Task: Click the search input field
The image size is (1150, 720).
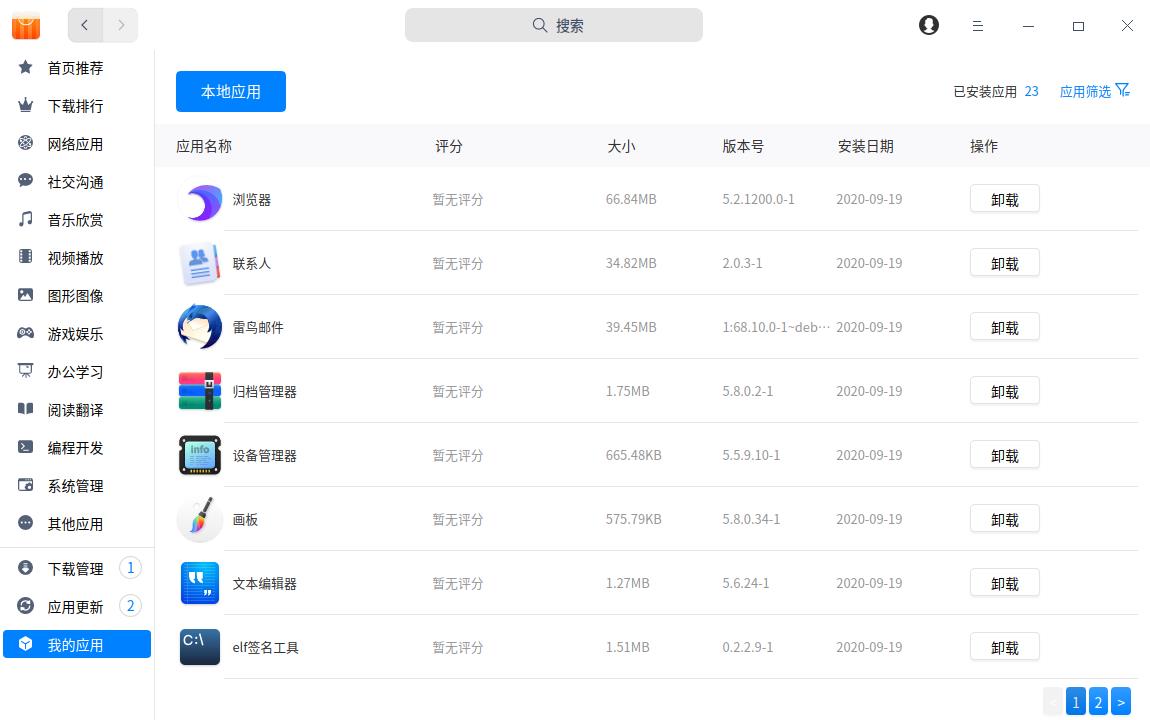Action: point(554,26)
